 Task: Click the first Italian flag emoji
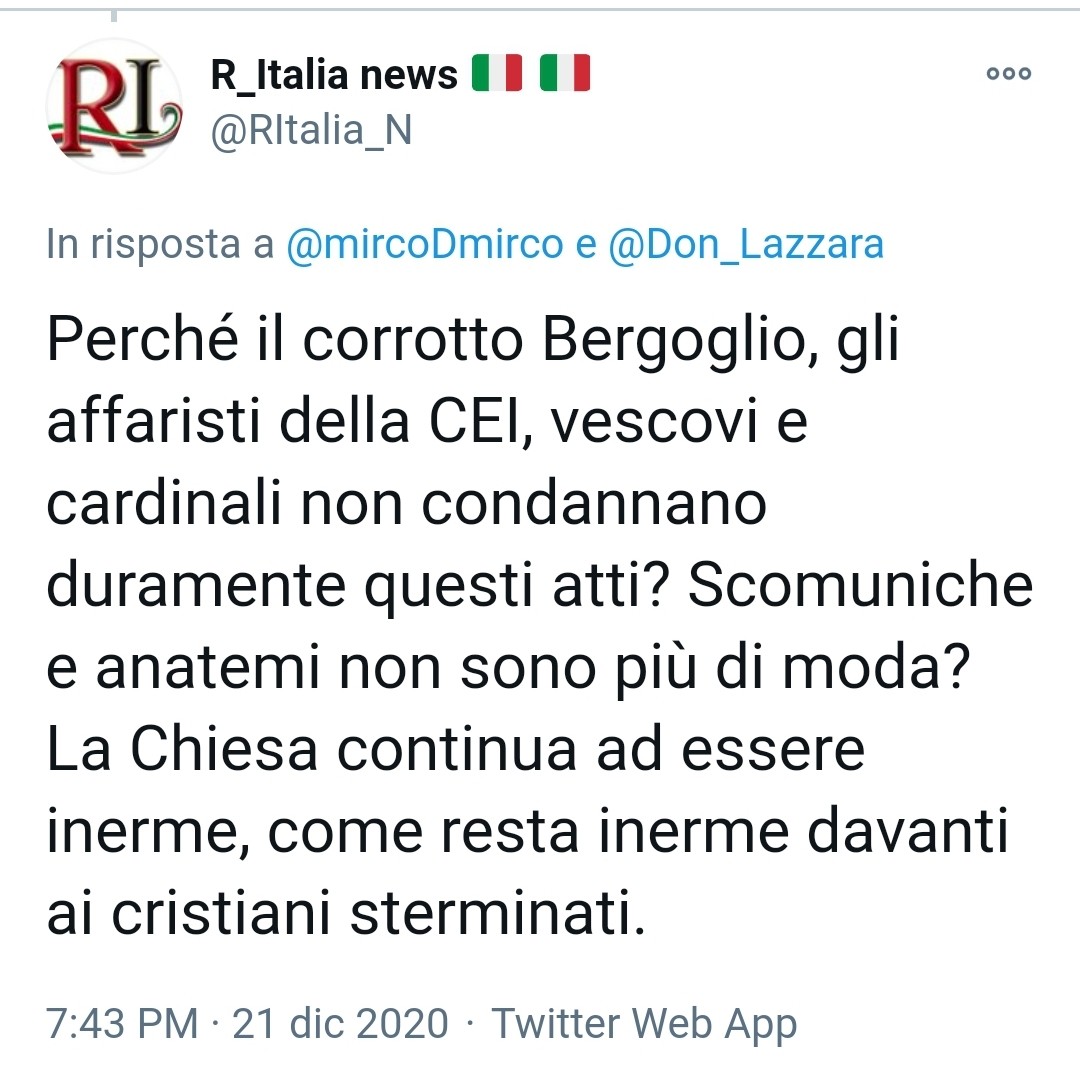[x=496, y=73]
